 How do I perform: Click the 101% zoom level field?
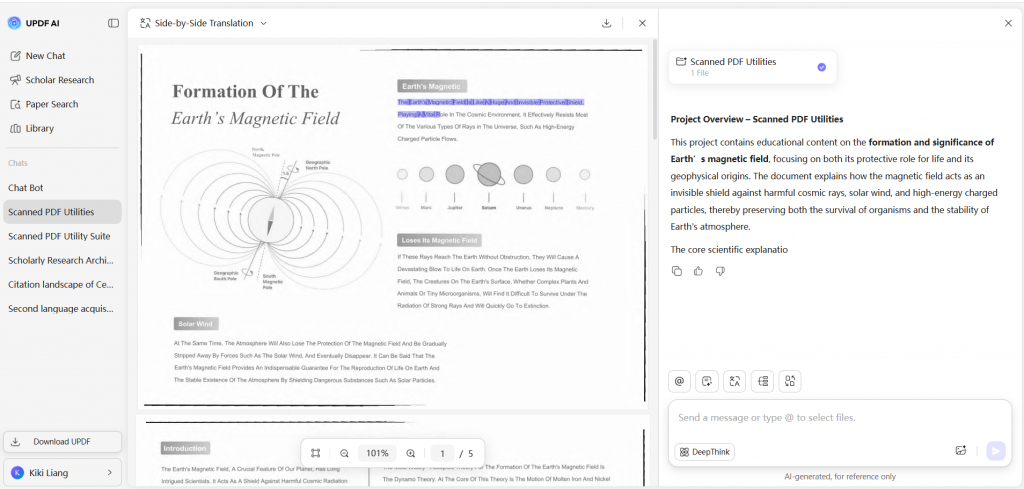click(x=377, y=453)
